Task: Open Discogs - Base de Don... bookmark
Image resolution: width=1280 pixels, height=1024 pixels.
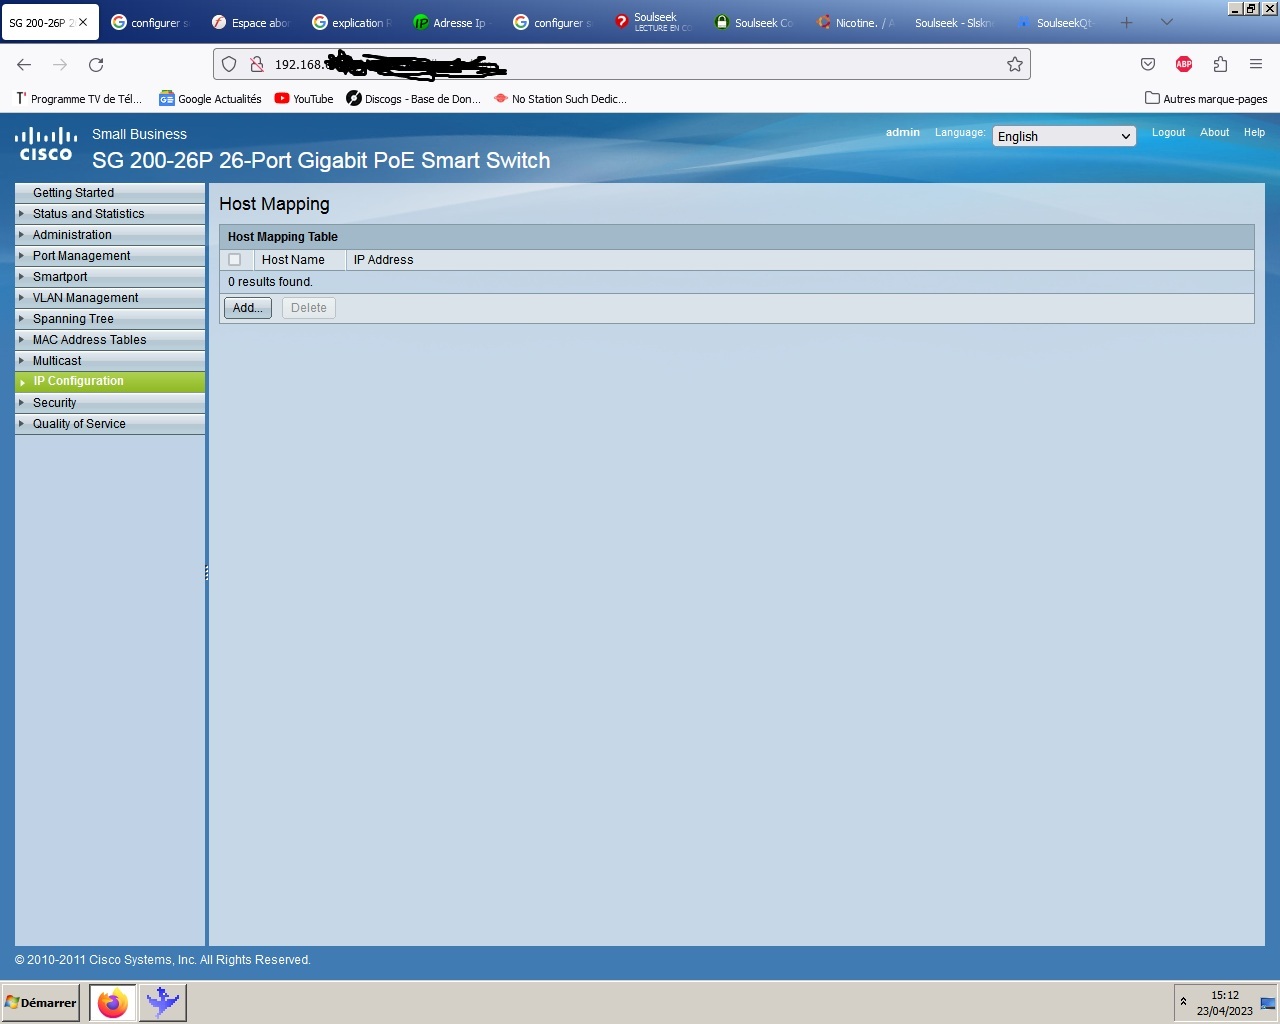Action: [x=413, y=99]
